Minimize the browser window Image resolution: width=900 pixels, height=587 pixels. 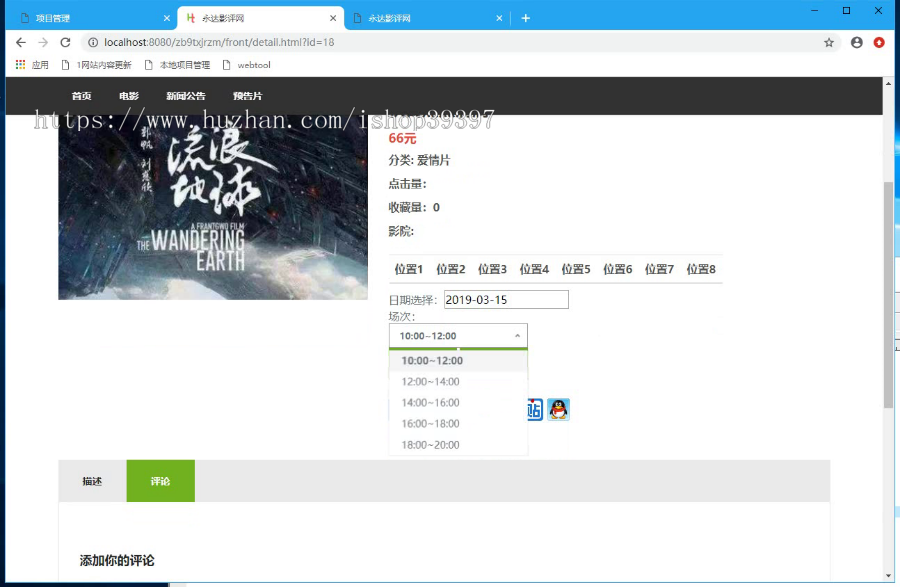click(x=814, y=10)
